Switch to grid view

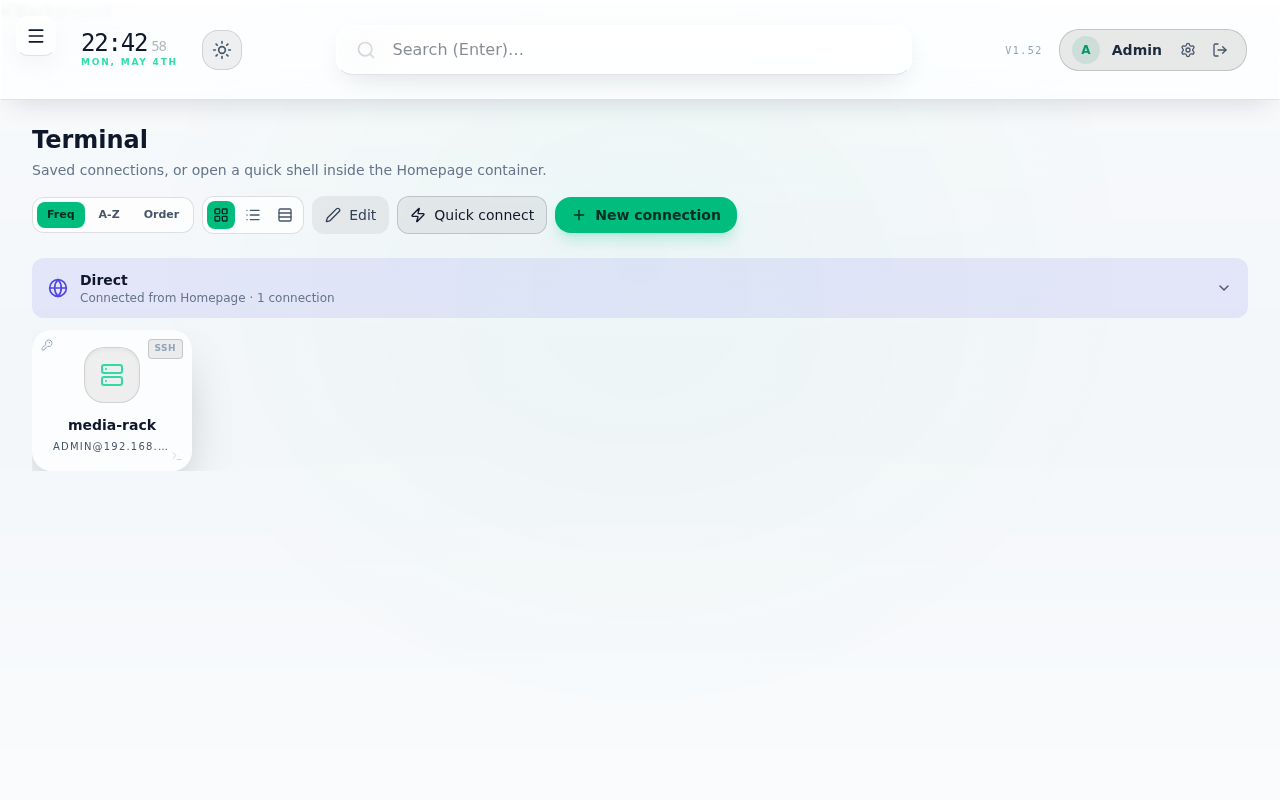221,215
